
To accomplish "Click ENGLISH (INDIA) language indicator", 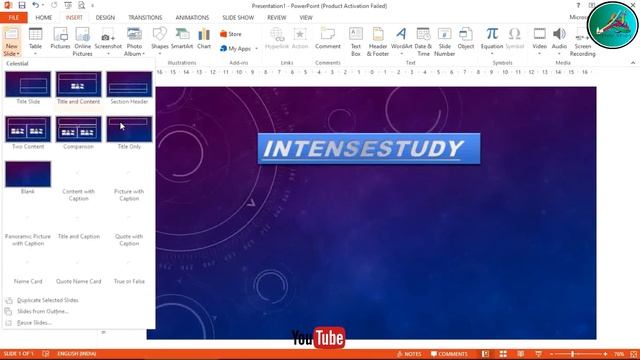I will [77, 354].
